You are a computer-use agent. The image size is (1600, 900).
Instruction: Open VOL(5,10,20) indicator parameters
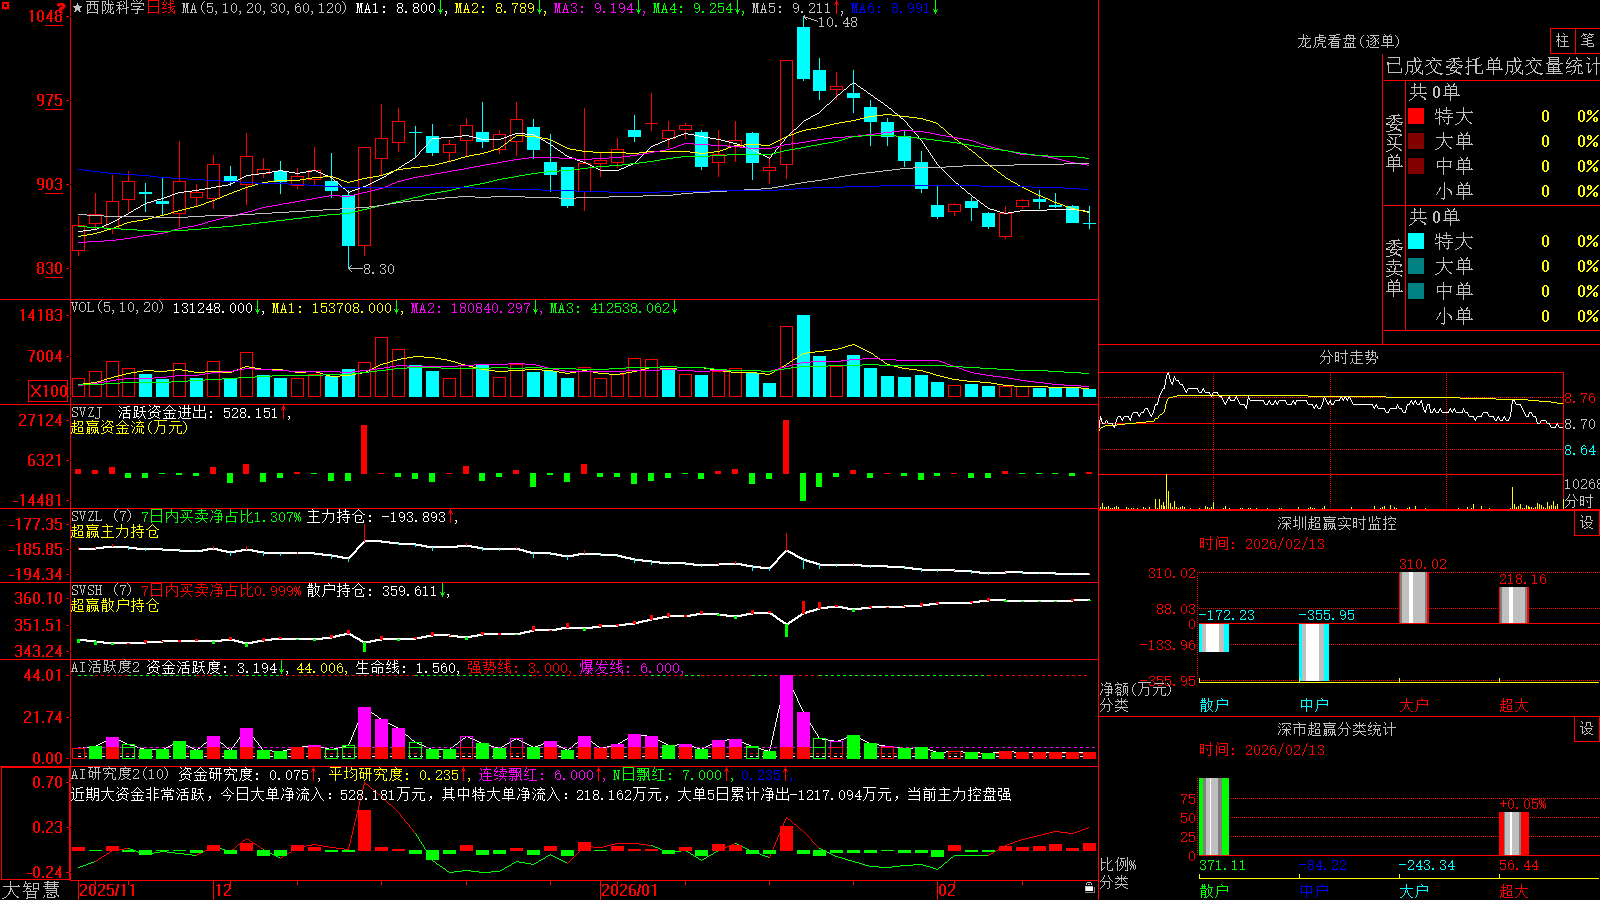tap(117, 308)
